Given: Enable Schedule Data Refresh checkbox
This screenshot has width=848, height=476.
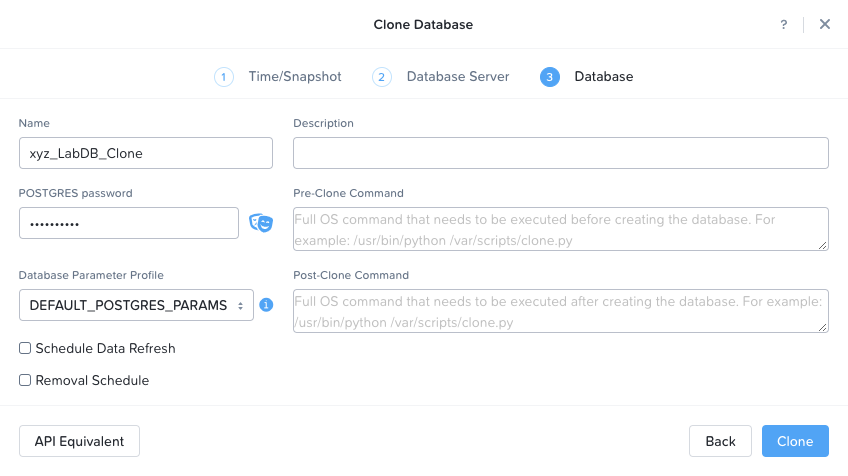Looking at the screenshot, I should tap(25, 348).
